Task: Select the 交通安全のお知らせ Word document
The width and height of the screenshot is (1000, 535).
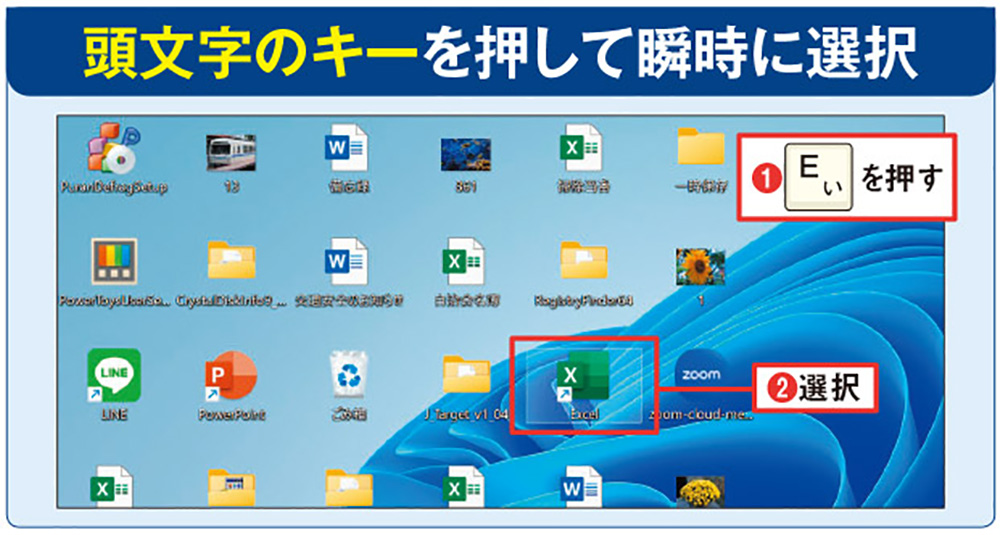Action: 347,262
